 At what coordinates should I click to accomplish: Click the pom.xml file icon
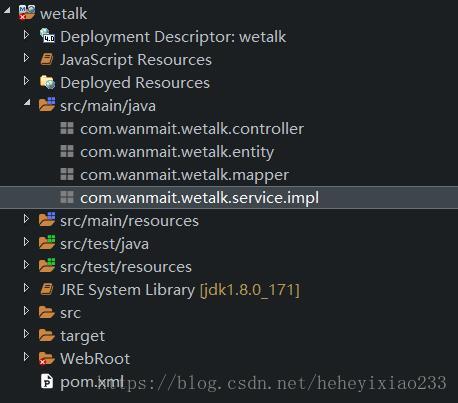47,381
